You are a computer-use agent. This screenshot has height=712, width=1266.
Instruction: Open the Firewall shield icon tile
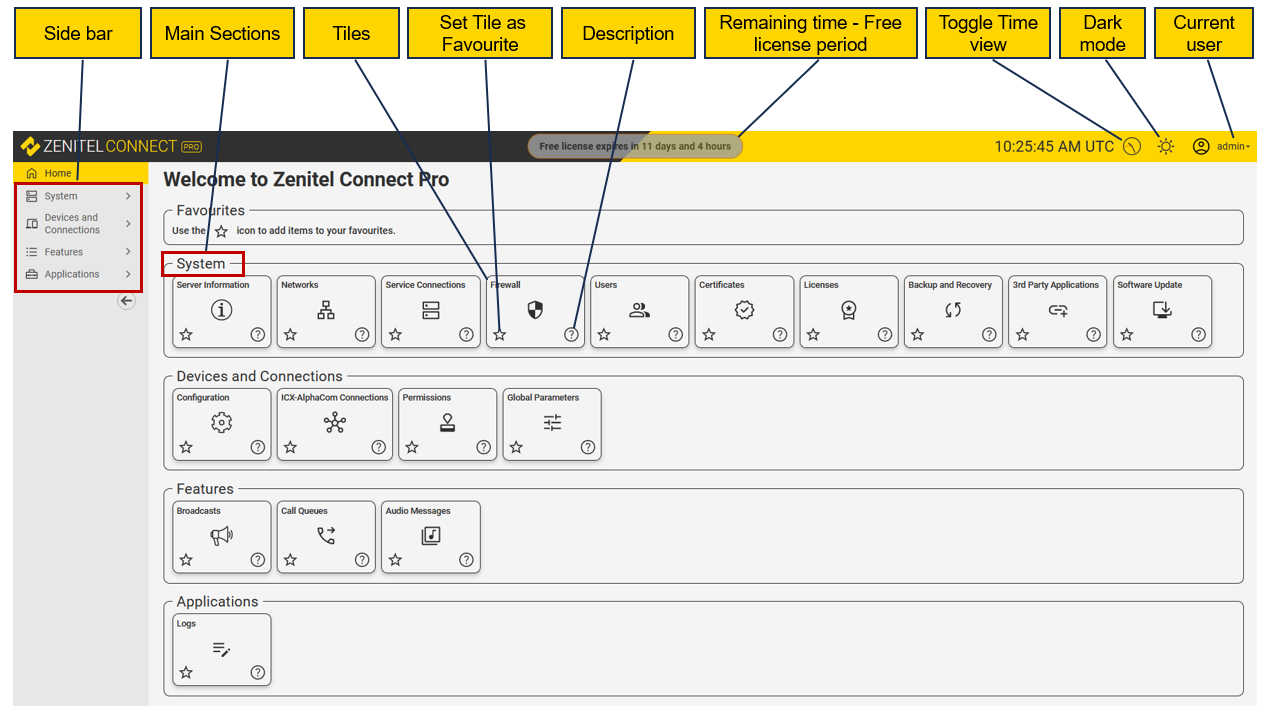coord(535,310)
